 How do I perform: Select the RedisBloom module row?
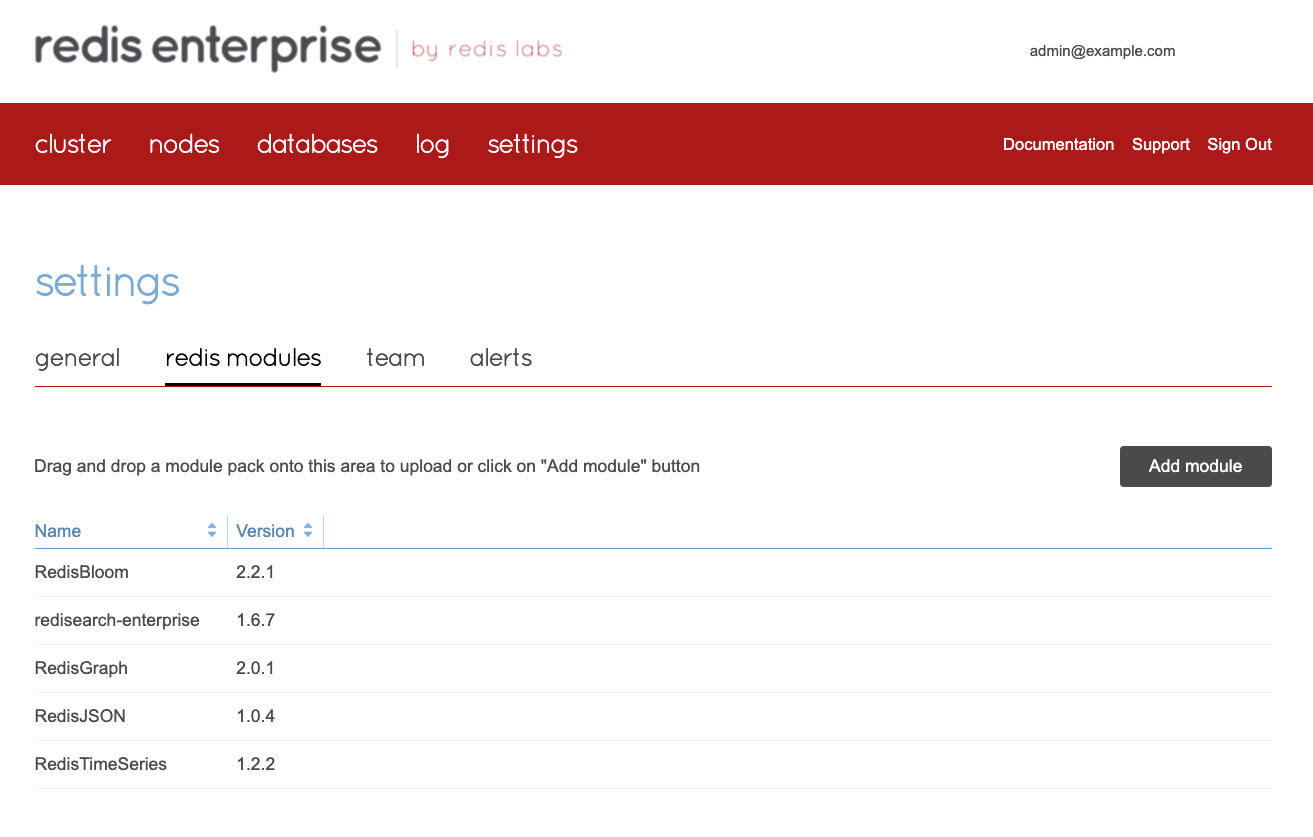[x=82, y=572]
